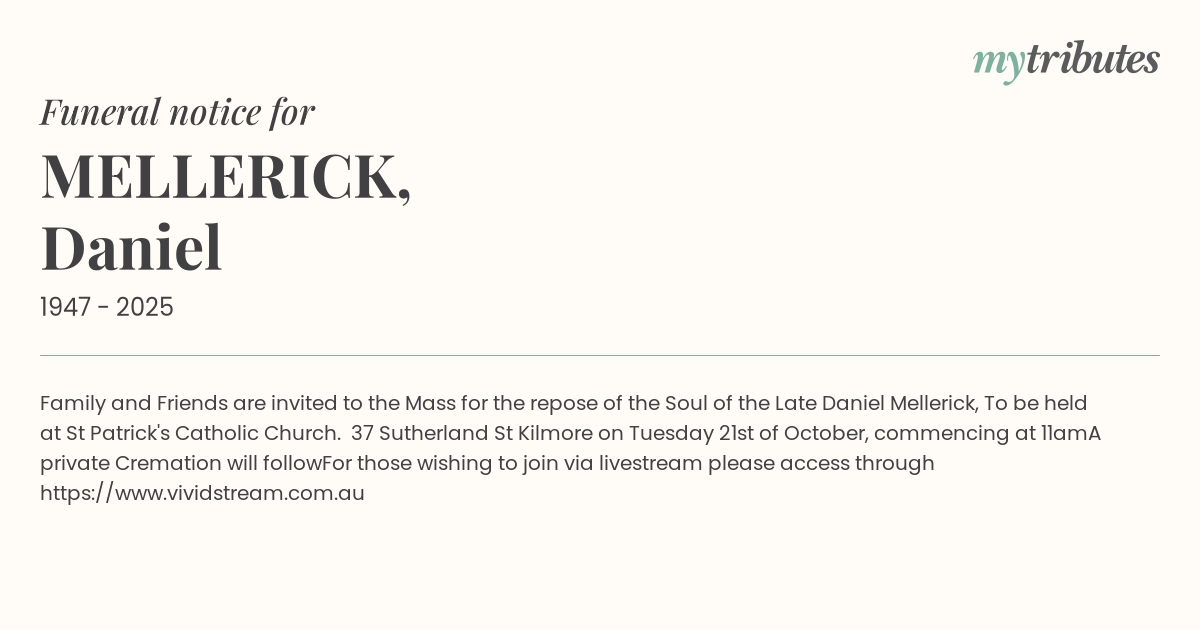Click the "Funeral notice for" heading
This screenshot has height=630, width=1200.
[x=177, y=112]
